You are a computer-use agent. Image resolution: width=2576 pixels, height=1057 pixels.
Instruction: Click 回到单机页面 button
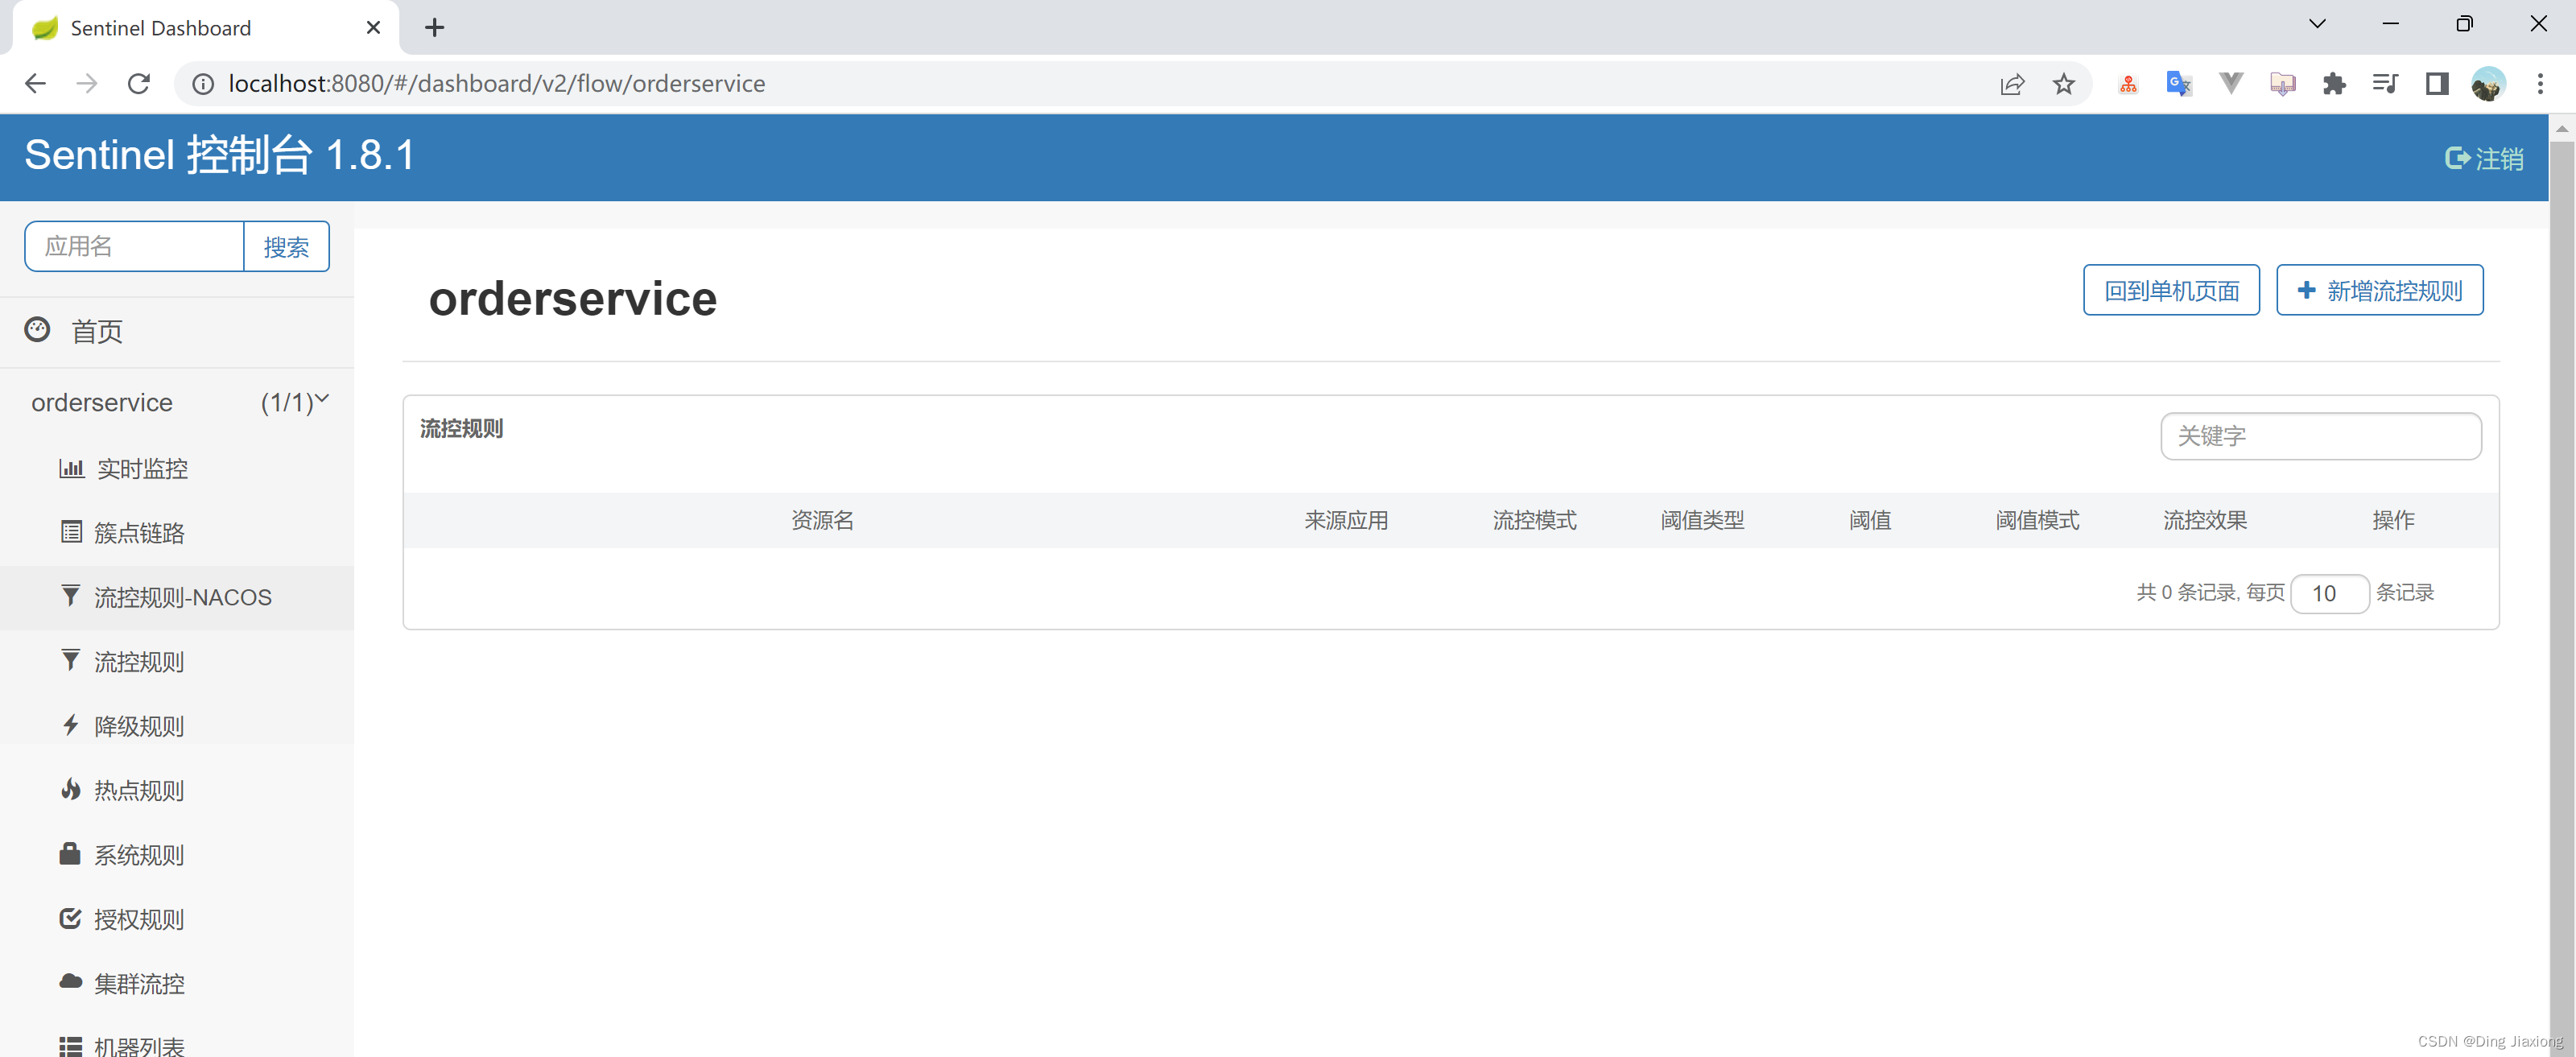(2171, 290)
